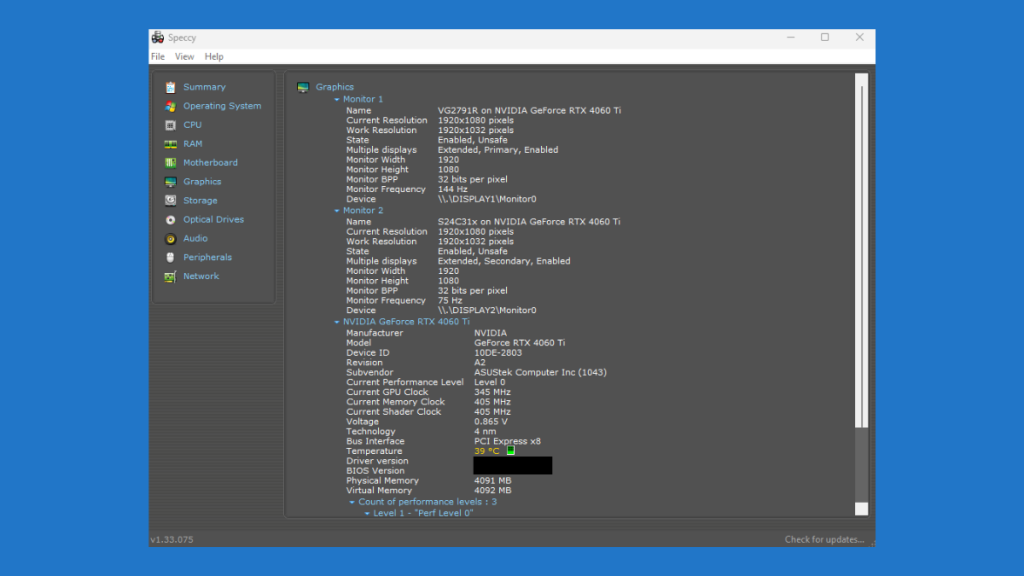Select the Graphics section label
Viewport: 1024px width, 576px height.
pos(202,182)
